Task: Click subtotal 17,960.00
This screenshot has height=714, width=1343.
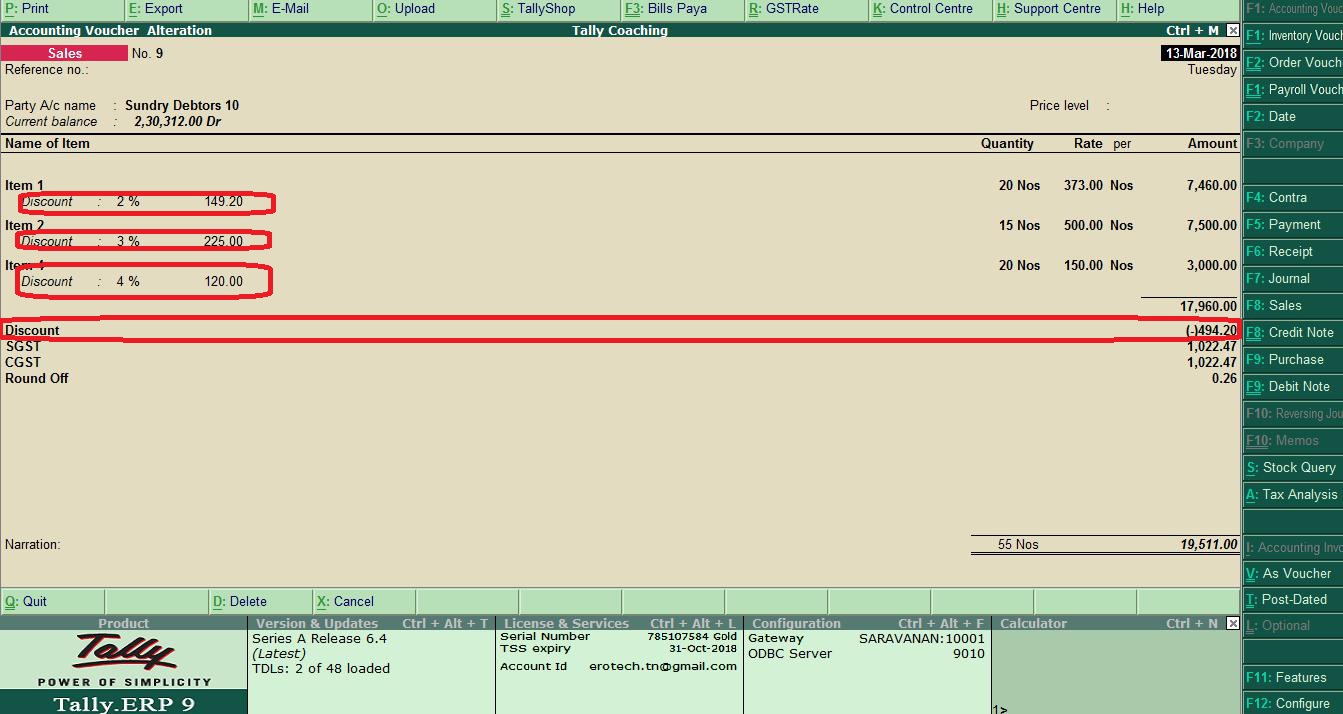Action: 1209,306
